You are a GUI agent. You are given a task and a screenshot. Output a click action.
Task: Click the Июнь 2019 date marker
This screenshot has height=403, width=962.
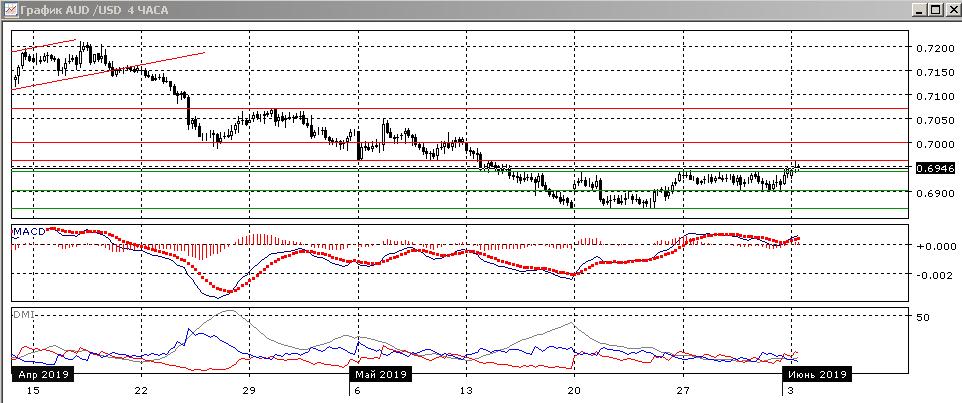816,374
